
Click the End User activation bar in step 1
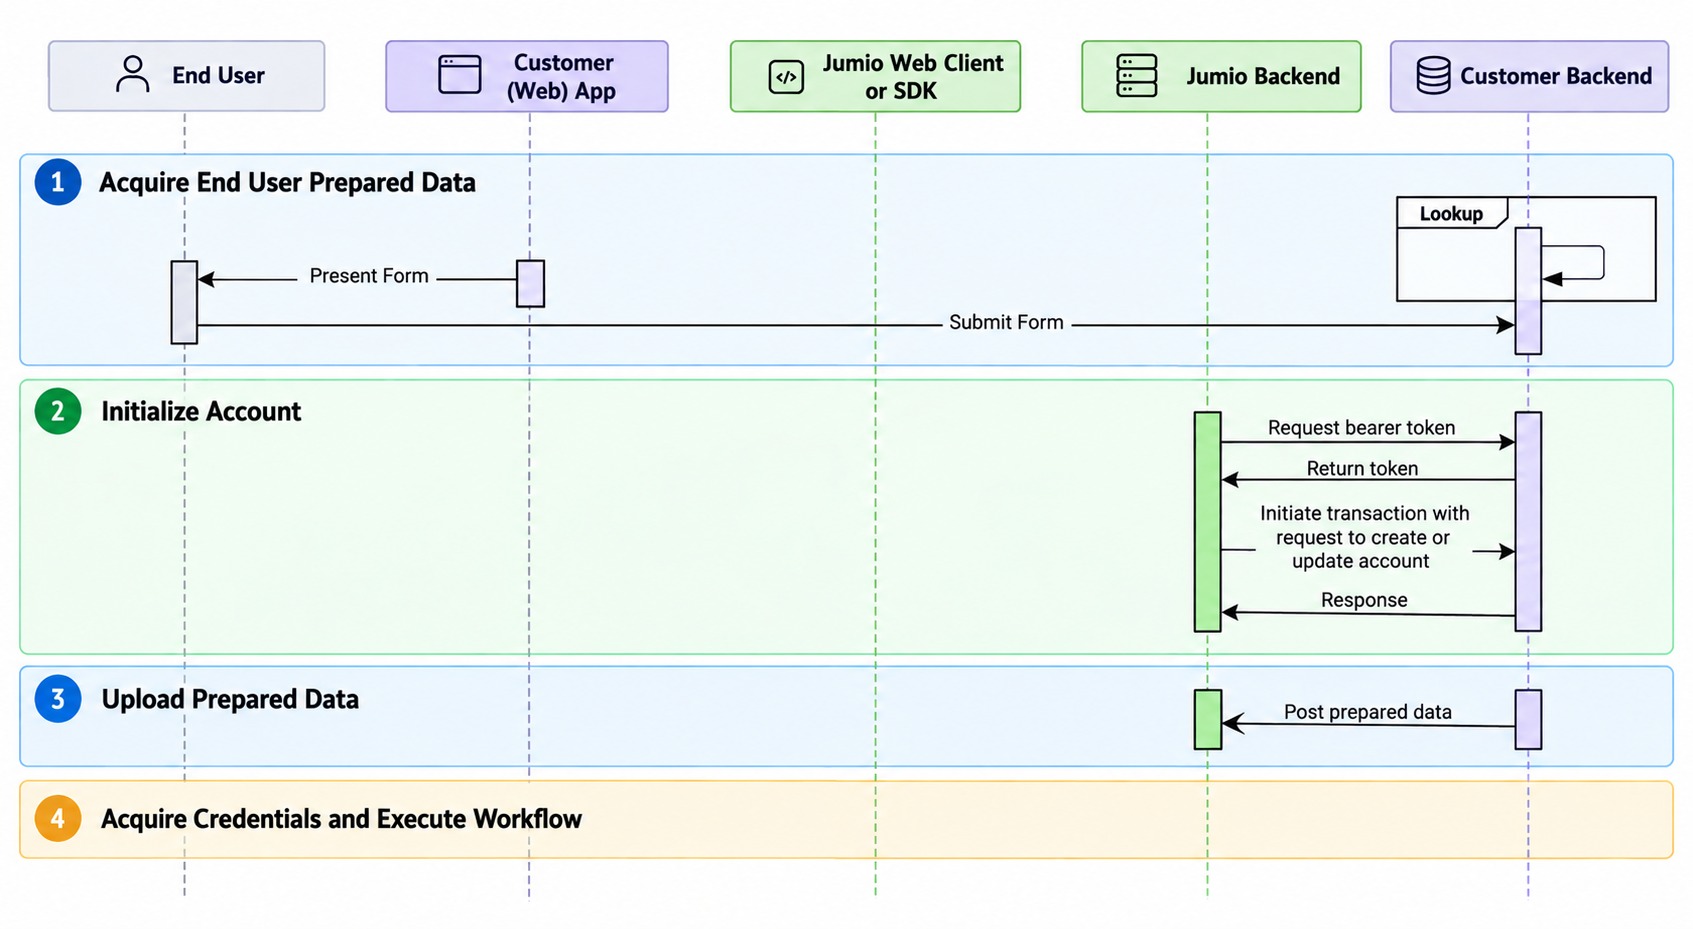(184, 303)
